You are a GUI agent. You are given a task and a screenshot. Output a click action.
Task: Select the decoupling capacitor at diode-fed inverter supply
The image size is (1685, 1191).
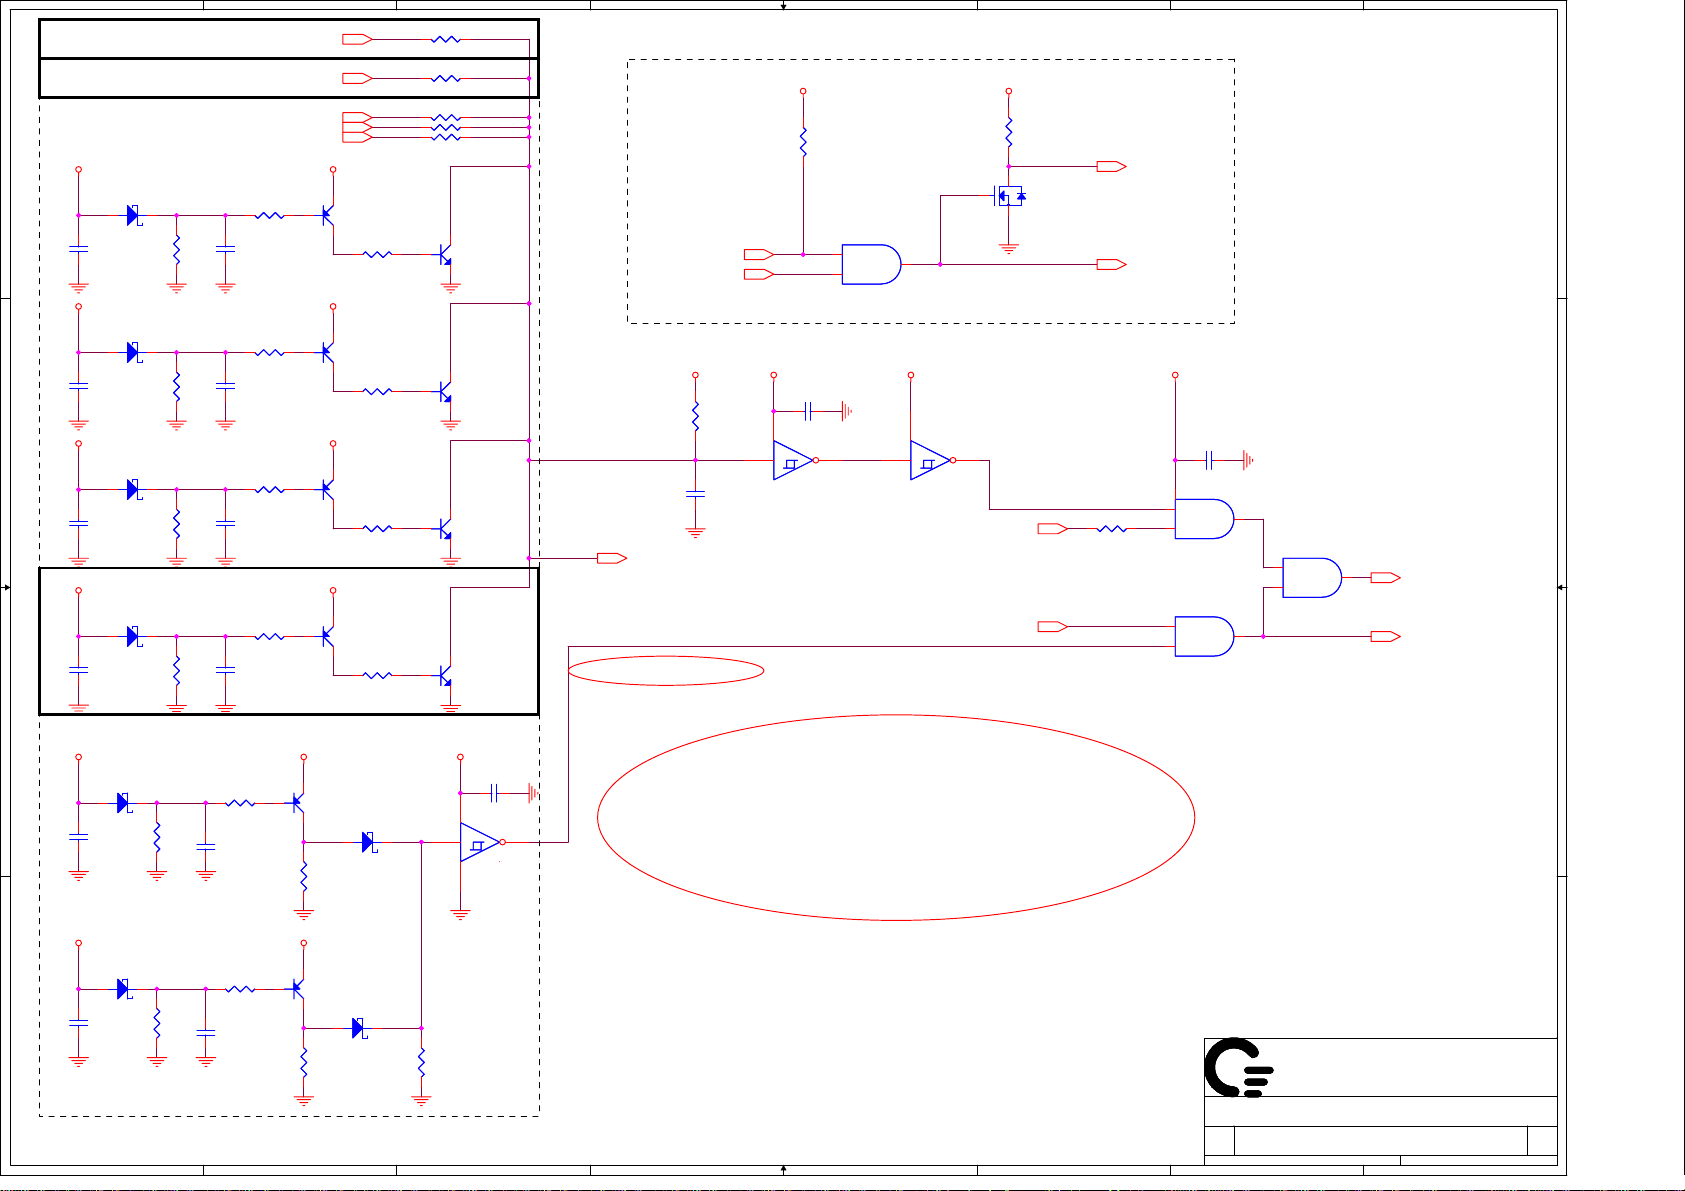coord(495,793)
